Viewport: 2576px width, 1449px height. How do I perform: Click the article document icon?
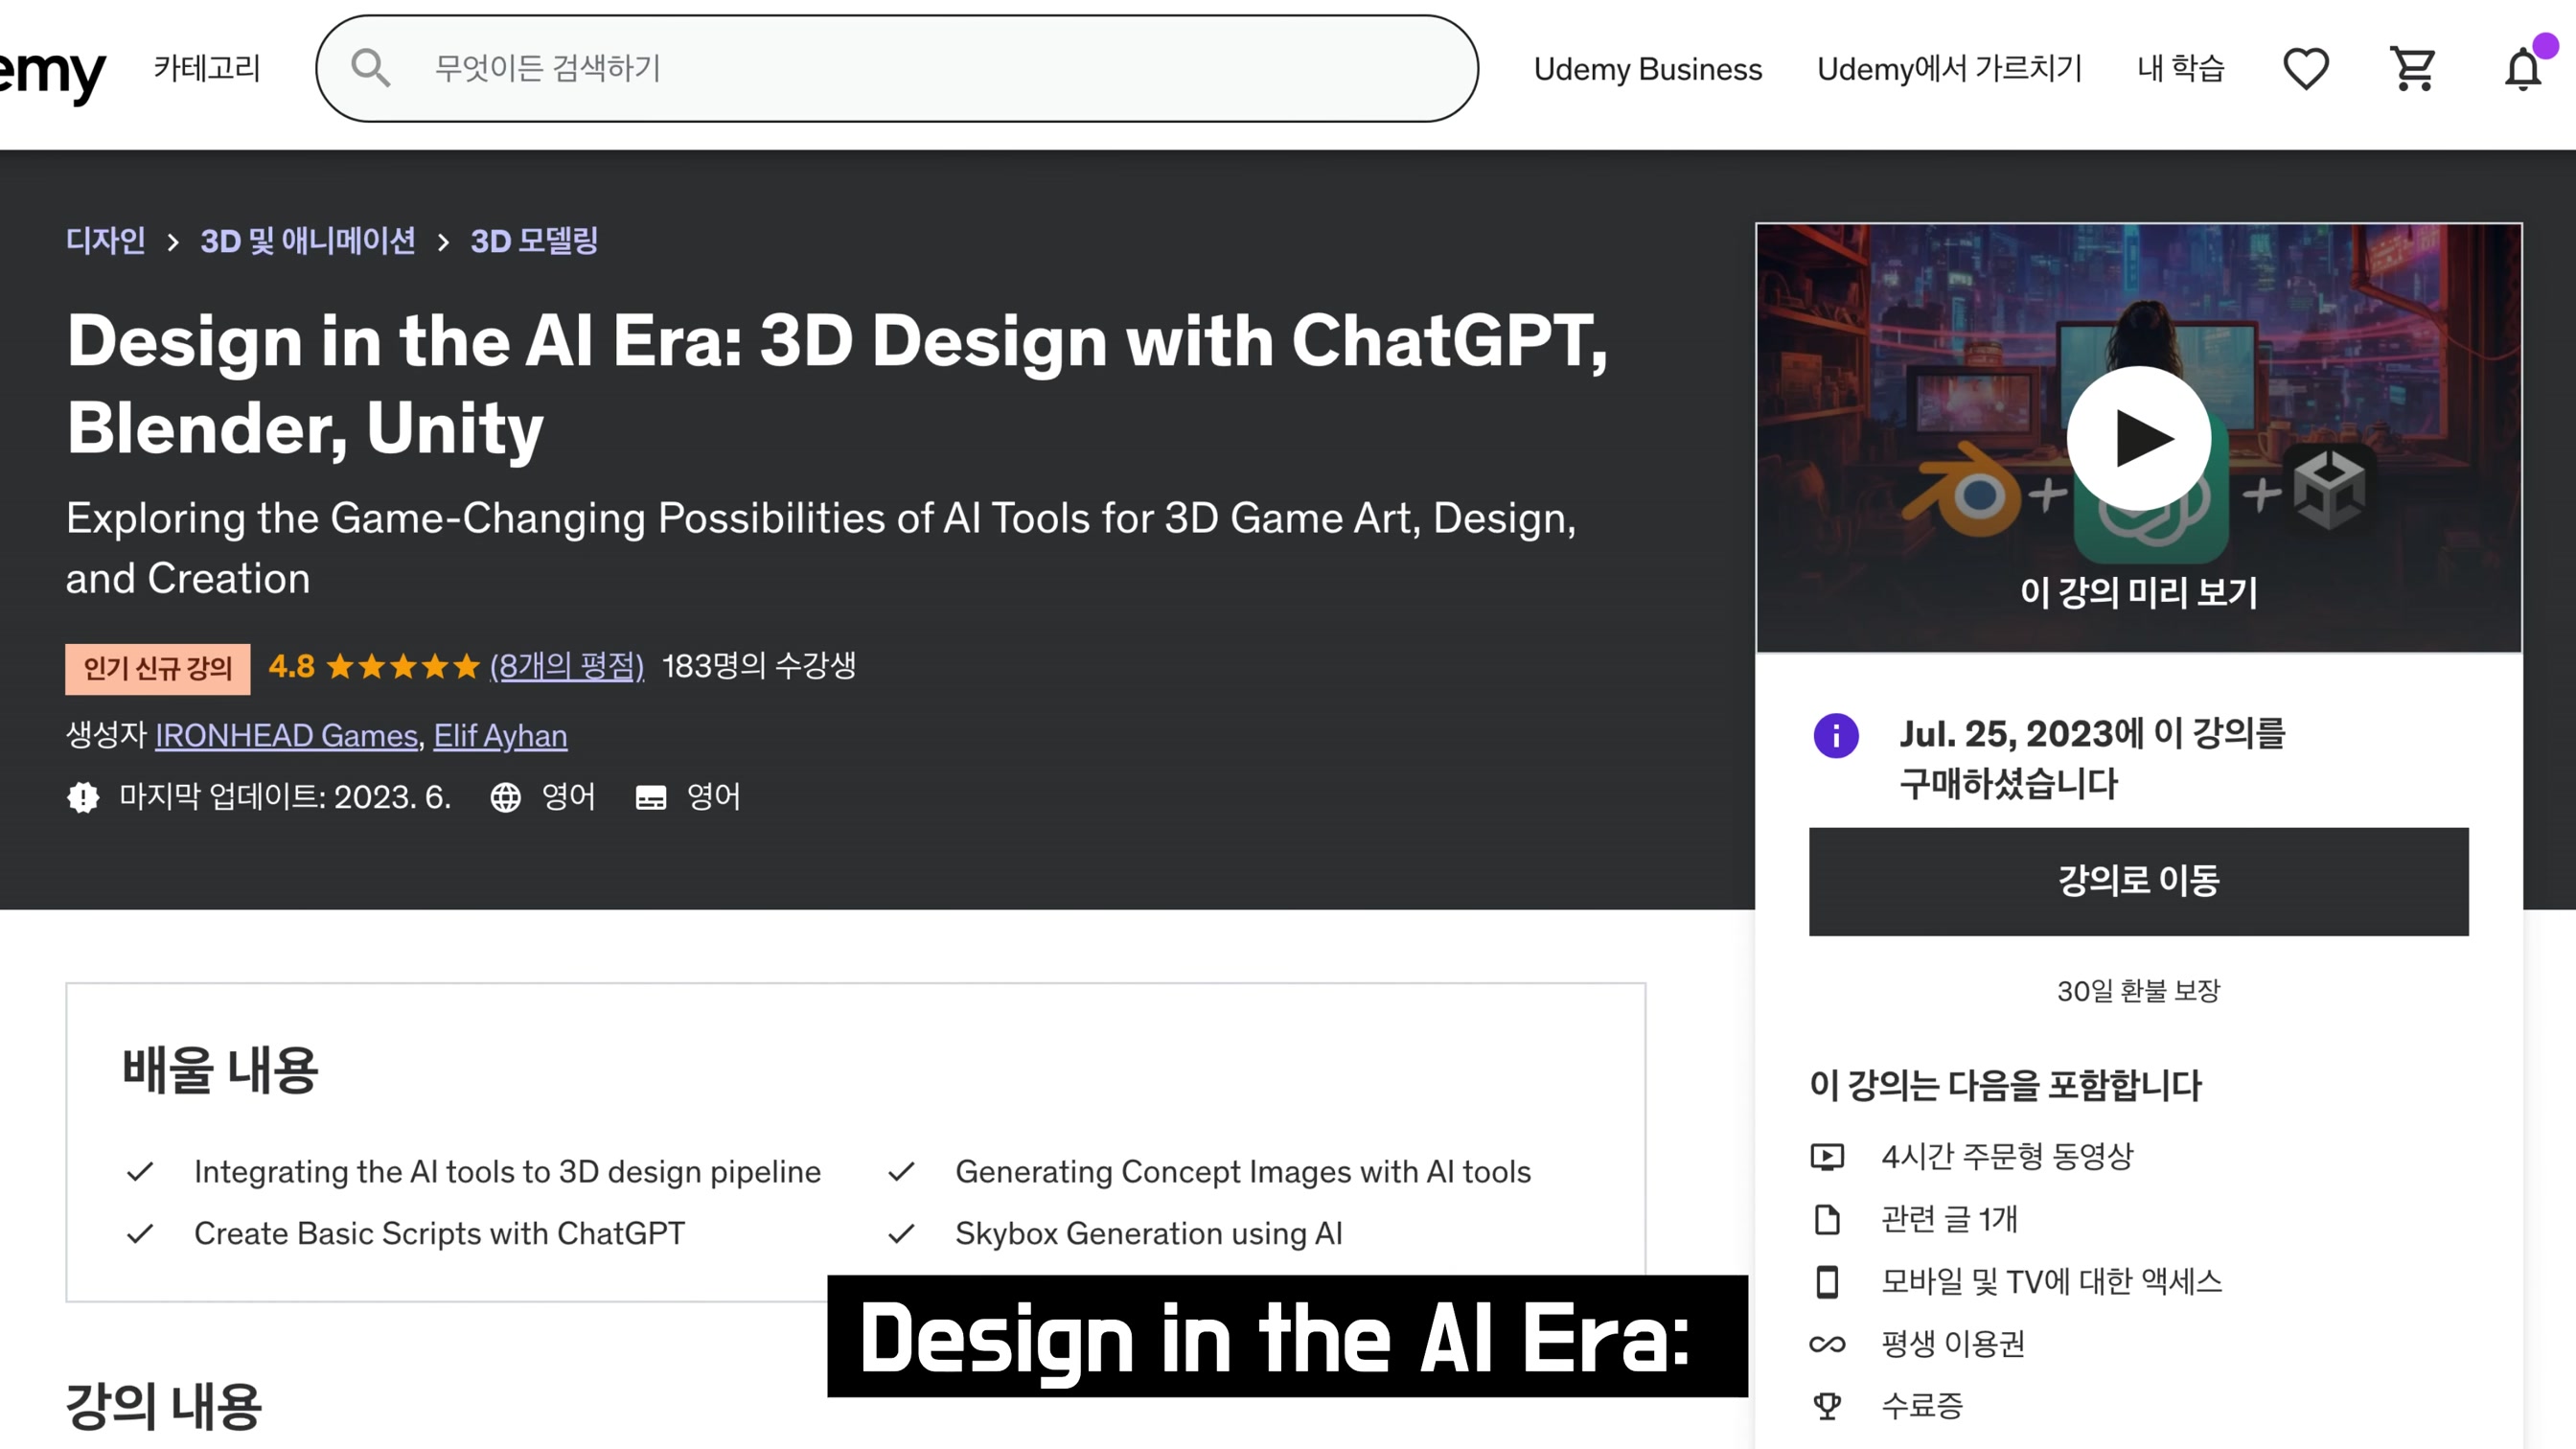click(x=1827, y=1219)
